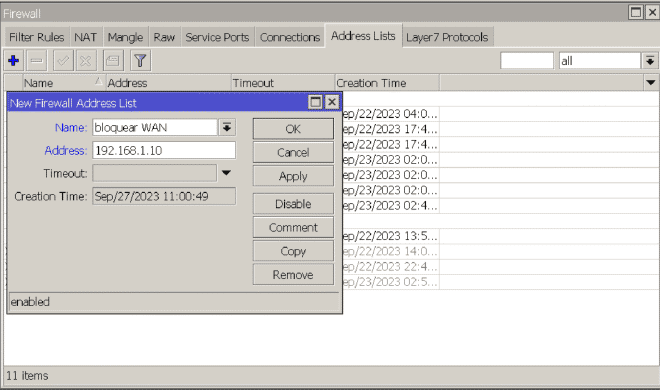Click the remove (minus) toolbar icon
660x390 pixels.
(37, 61)
